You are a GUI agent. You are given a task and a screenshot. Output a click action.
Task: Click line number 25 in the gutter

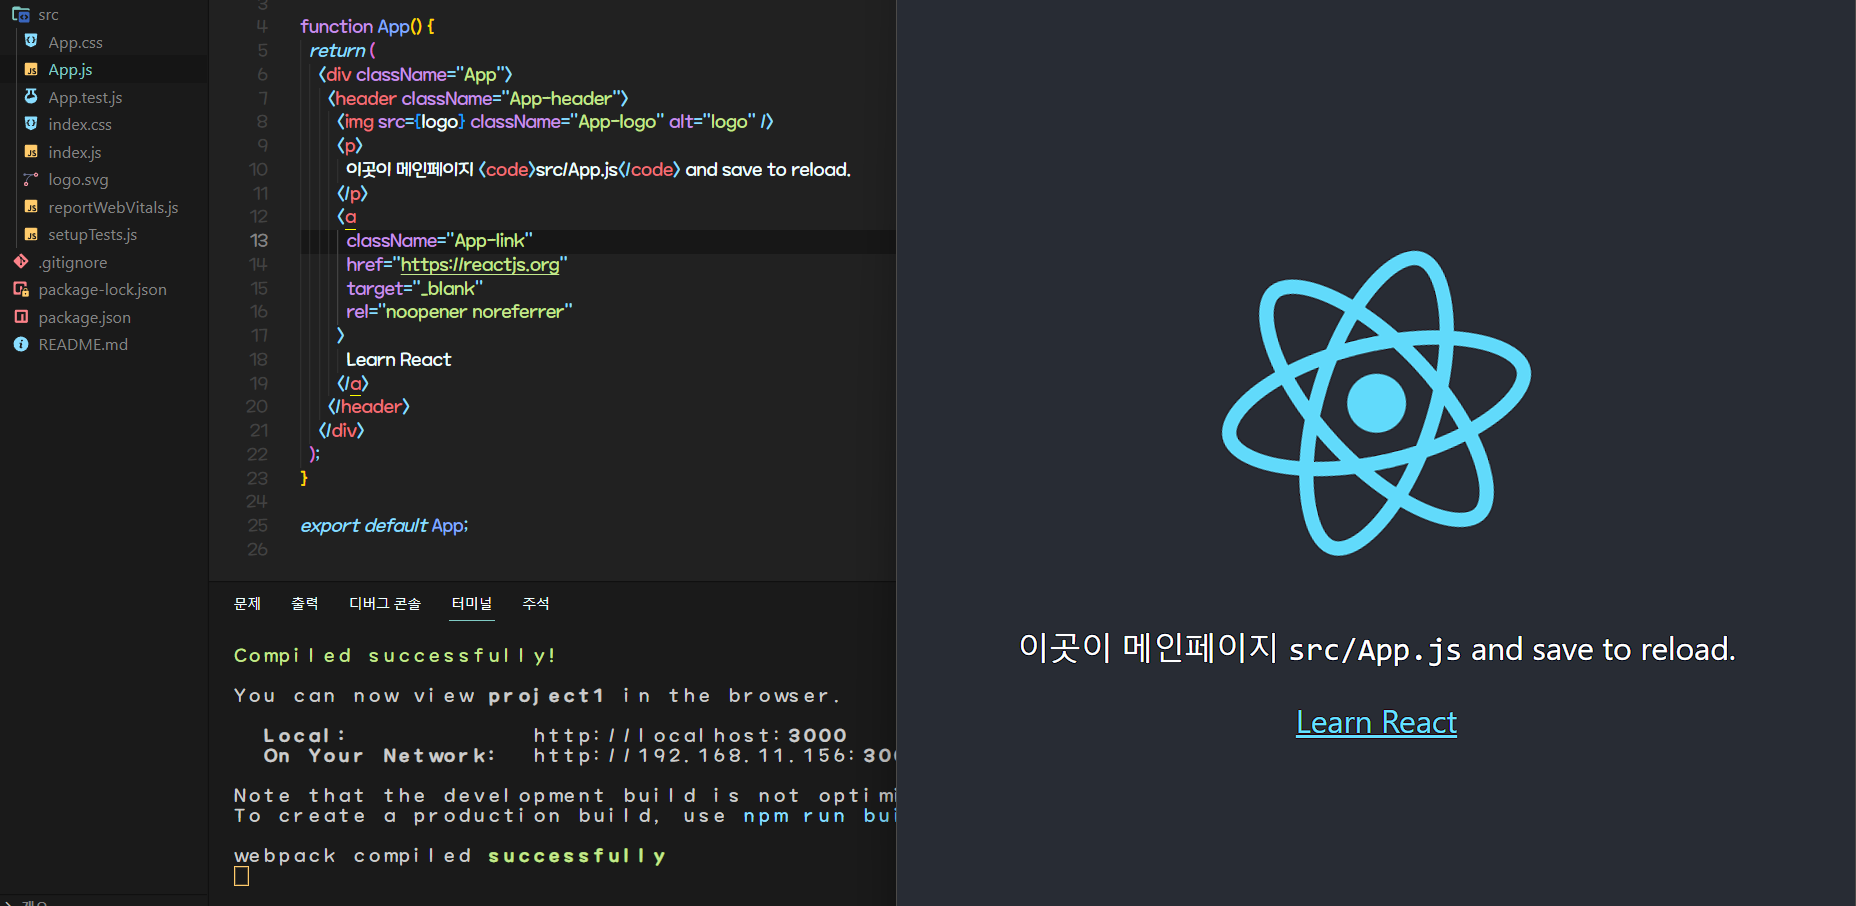[x=258, y=525]
